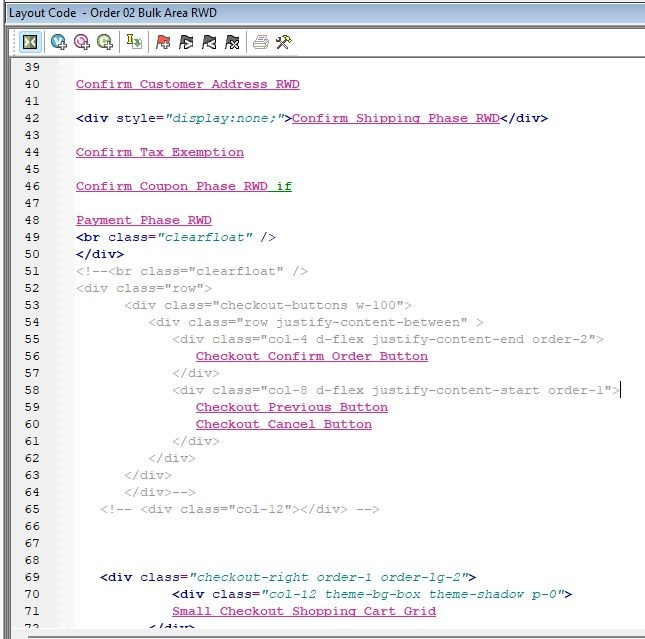Clear all bookmarks using the crossed flag icon
Image resolution: width=645 pixels, height=639 pixels.
(232, 42)
